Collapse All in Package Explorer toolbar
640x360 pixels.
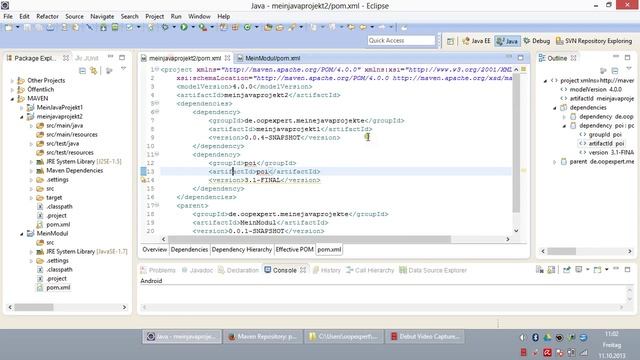tap(82, 71)
